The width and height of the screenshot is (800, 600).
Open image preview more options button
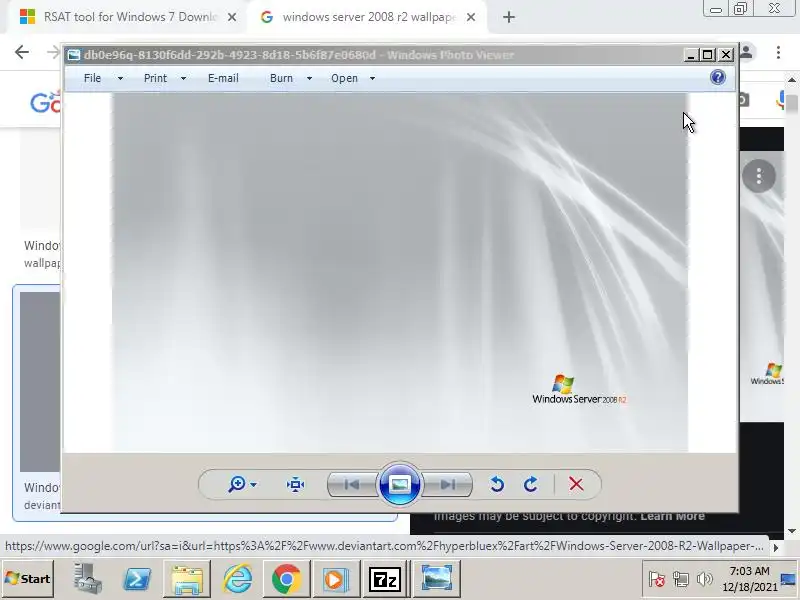[x=759, y=176]
